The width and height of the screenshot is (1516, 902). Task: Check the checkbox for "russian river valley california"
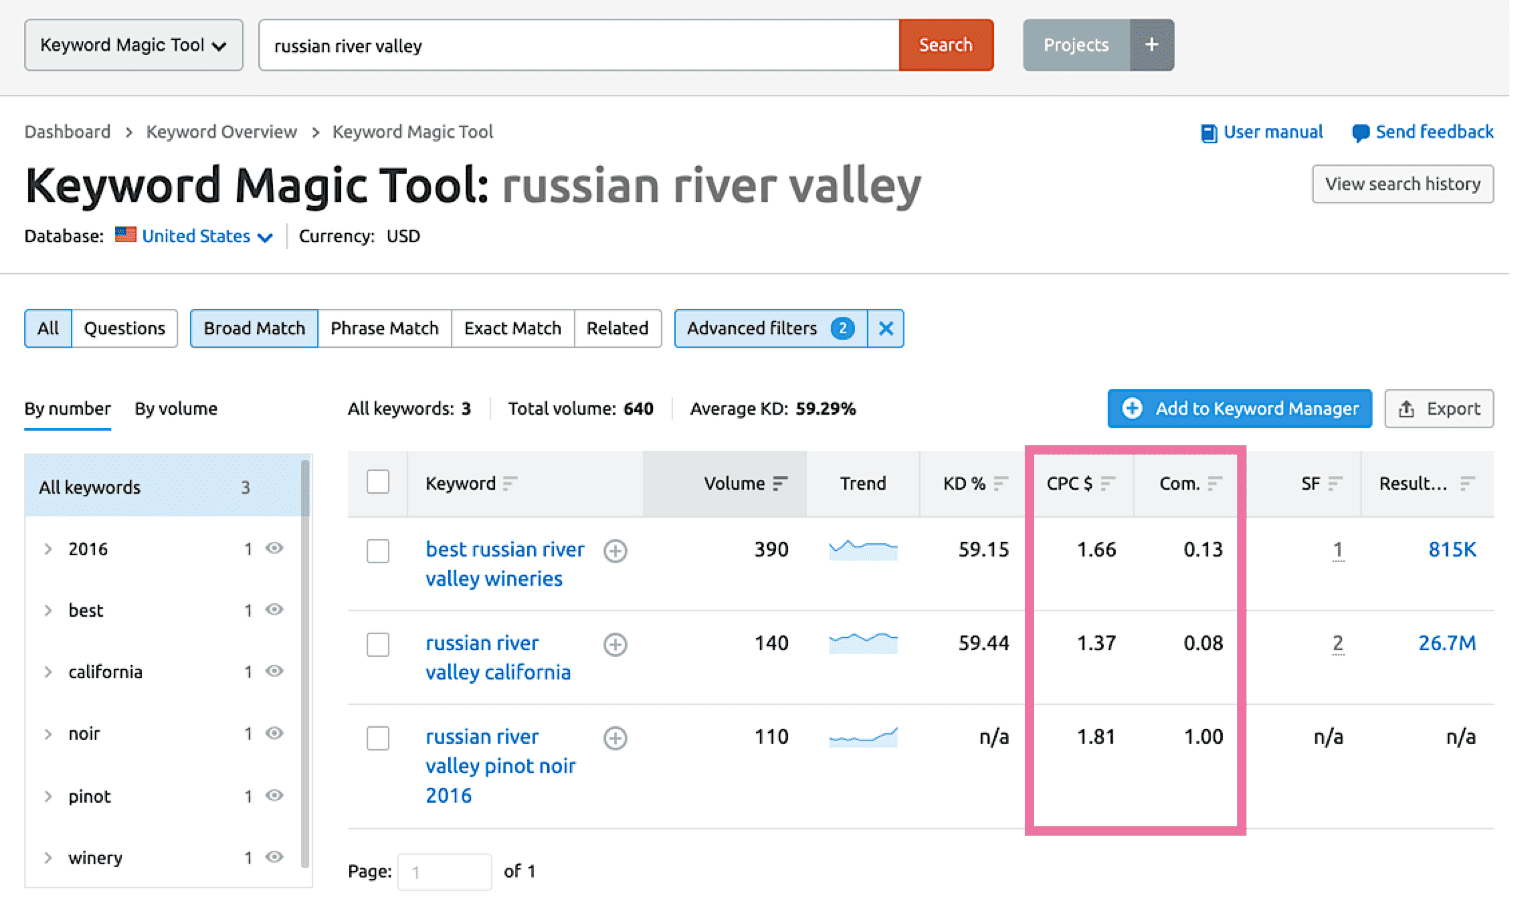click(378, 644)
